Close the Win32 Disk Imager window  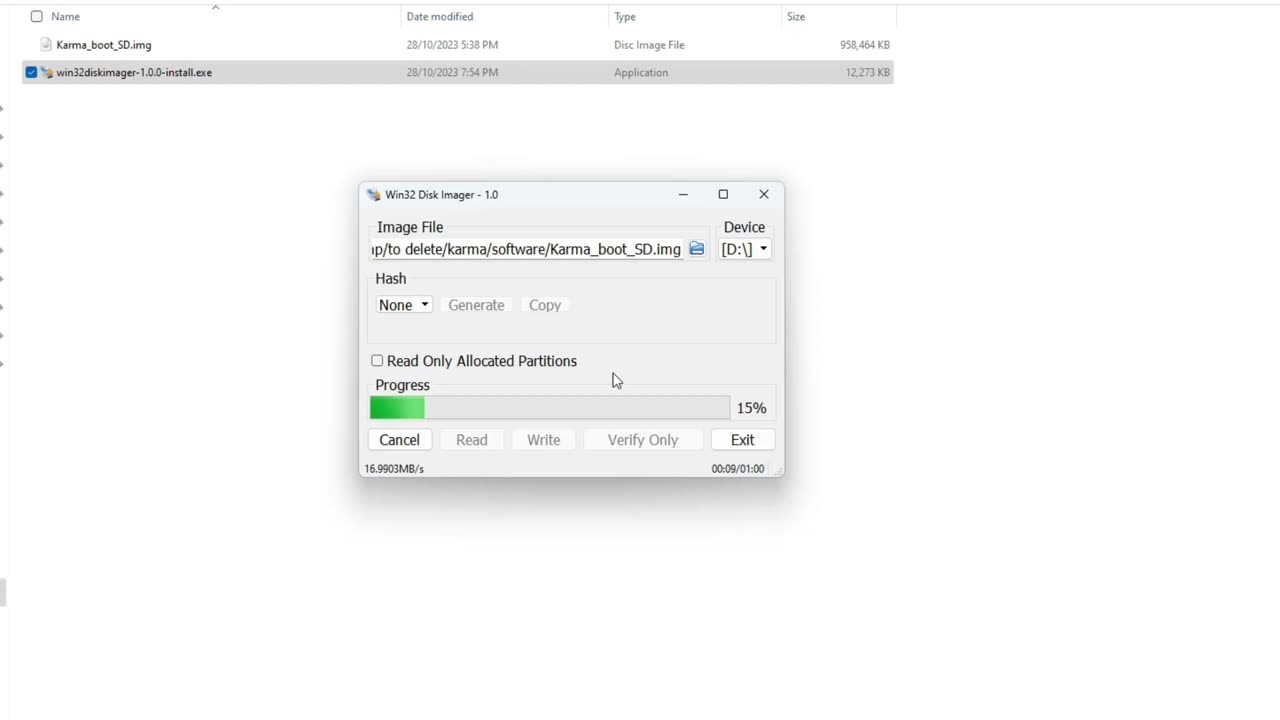pos(764,194)
